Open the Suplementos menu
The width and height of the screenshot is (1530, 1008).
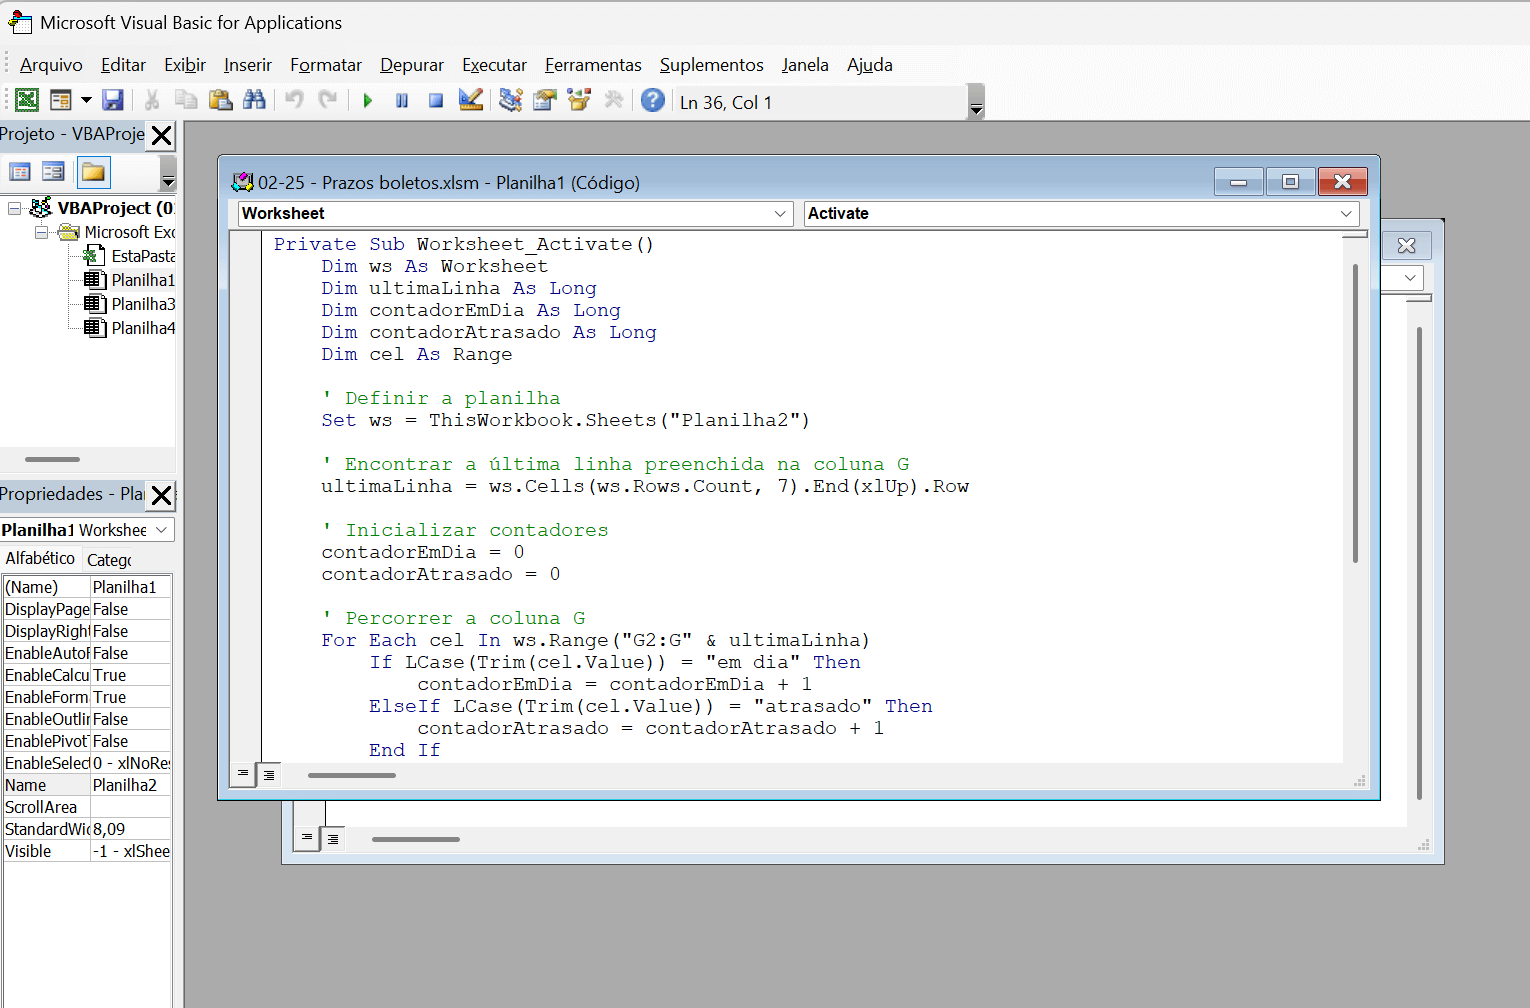pos(711,65)
